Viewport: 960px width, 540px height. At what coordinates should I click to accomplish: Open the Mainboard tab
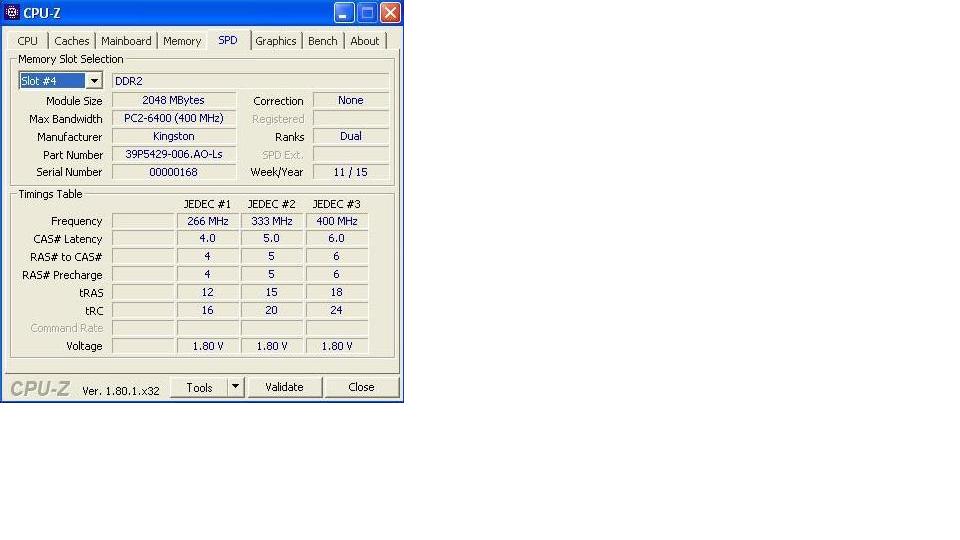126,41
